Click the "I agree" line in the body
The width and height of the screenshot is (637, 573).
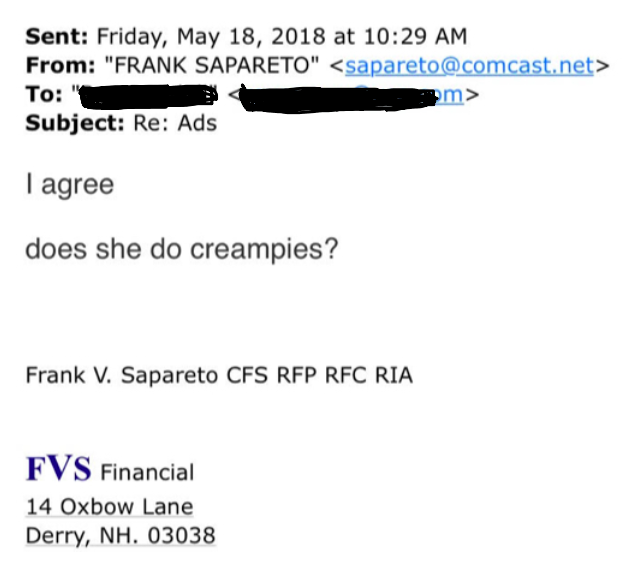click(69, 185)
